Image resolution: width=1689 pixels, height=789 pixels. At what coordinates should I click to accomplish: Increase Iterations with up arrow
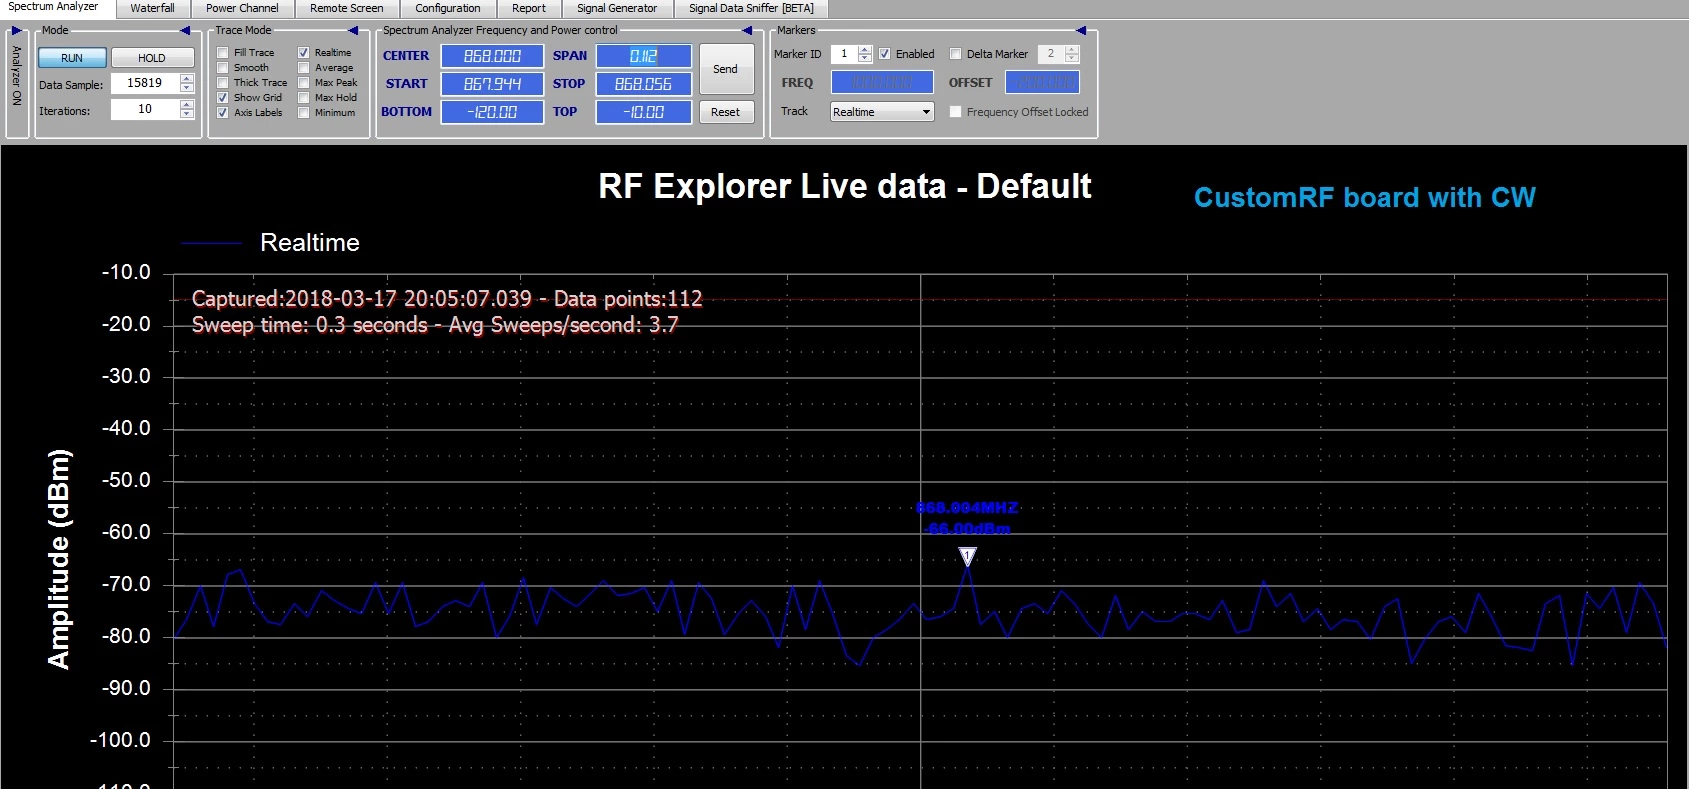coord(187,105)
